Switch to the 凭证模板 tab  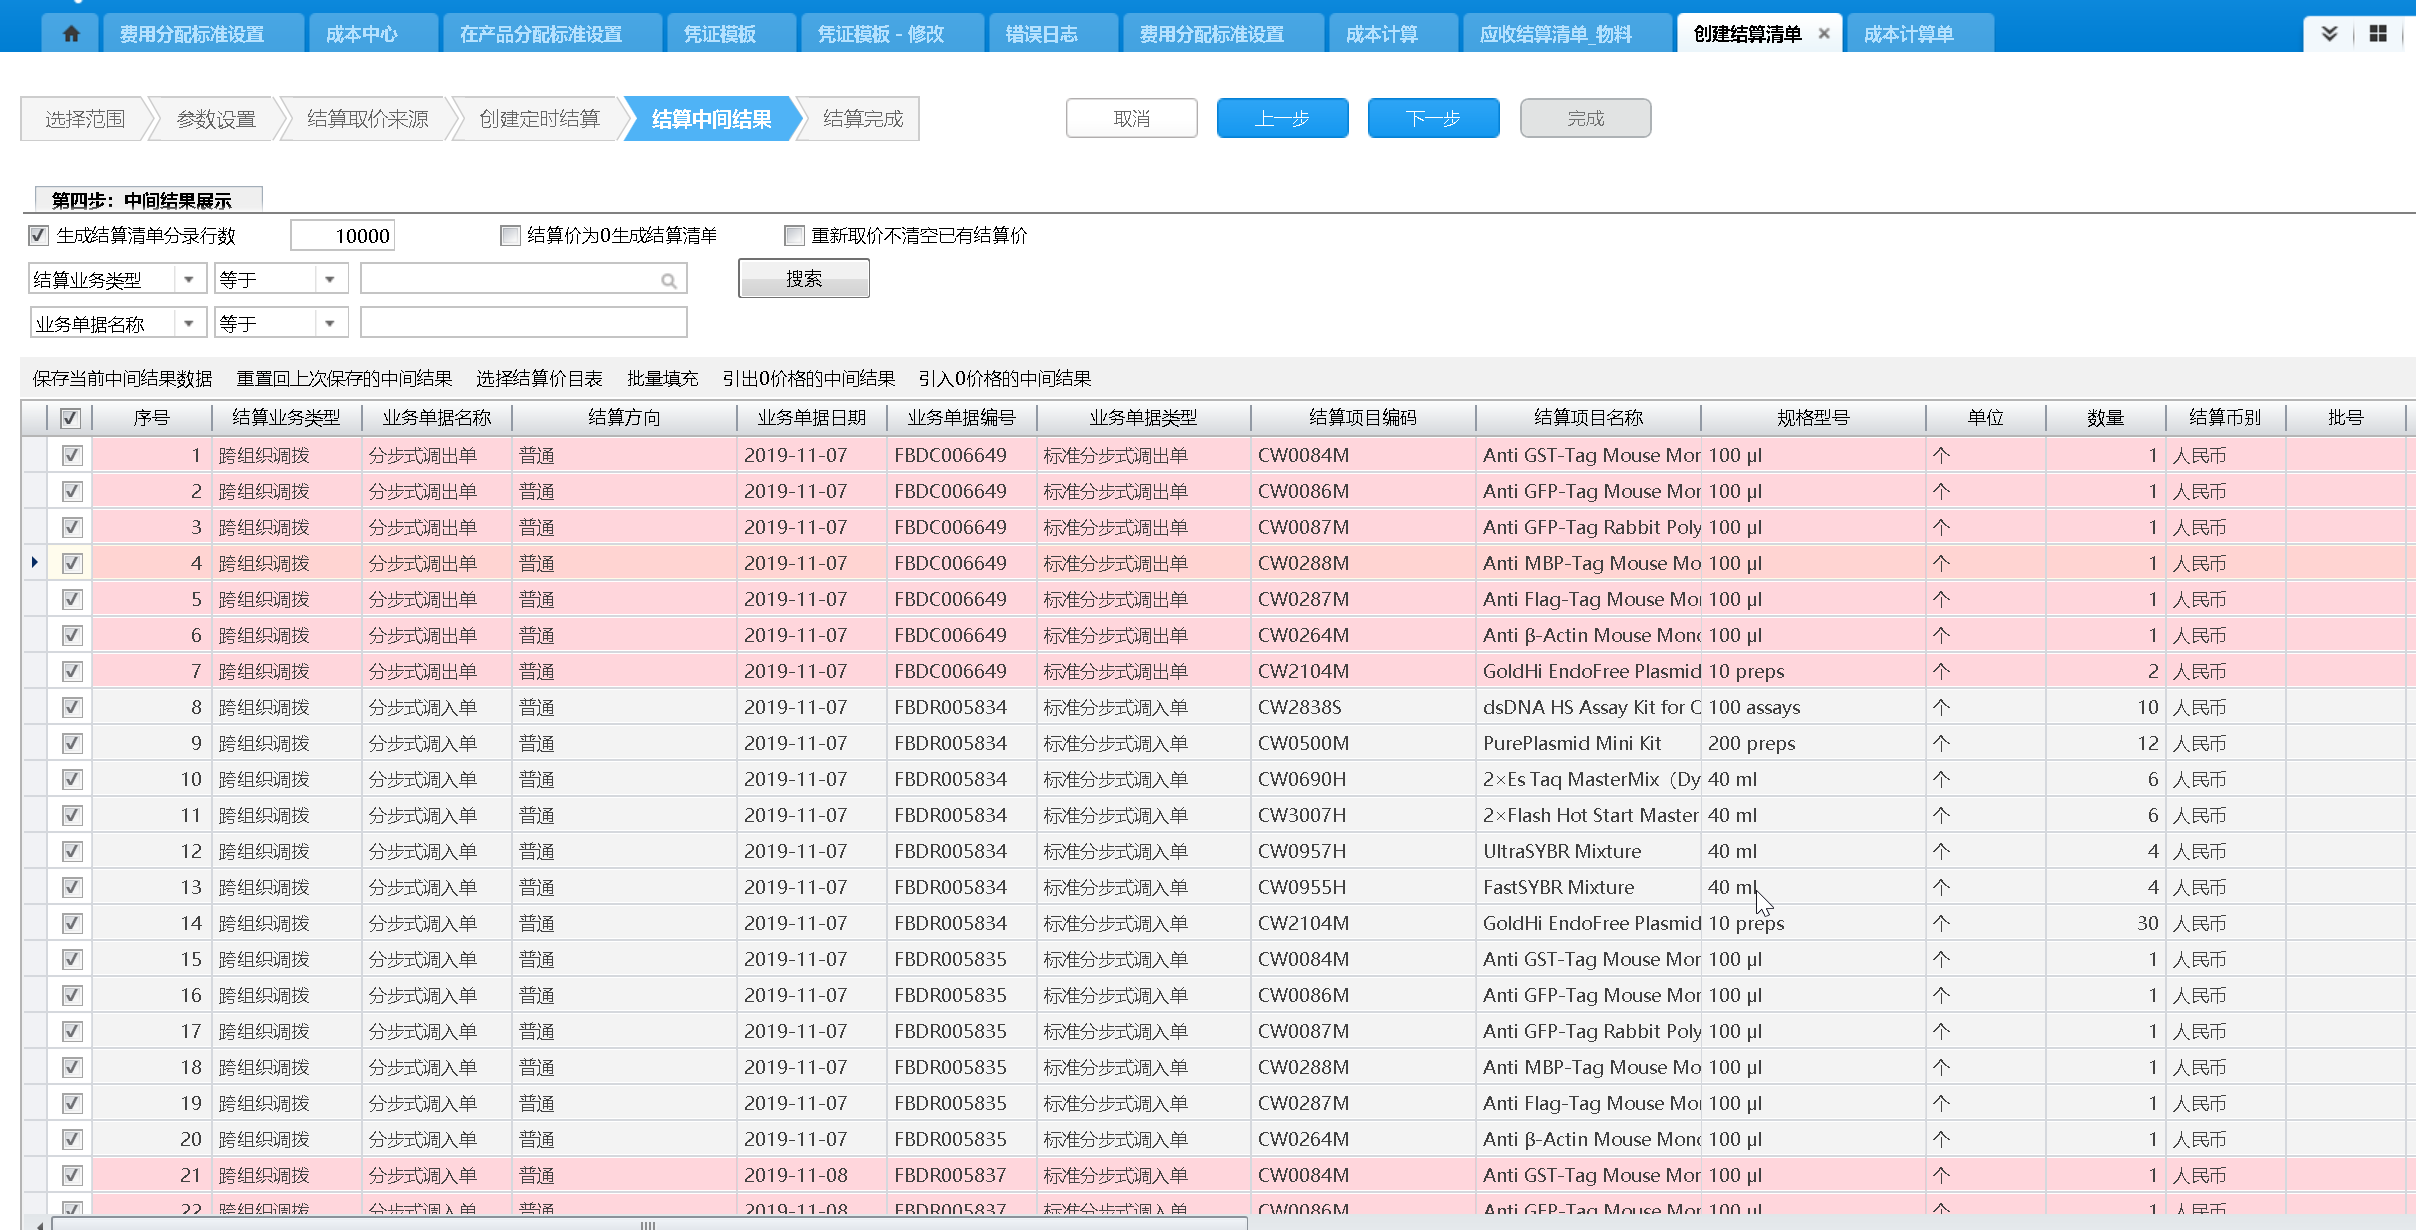pyautogui.click(x=732, y=34)
